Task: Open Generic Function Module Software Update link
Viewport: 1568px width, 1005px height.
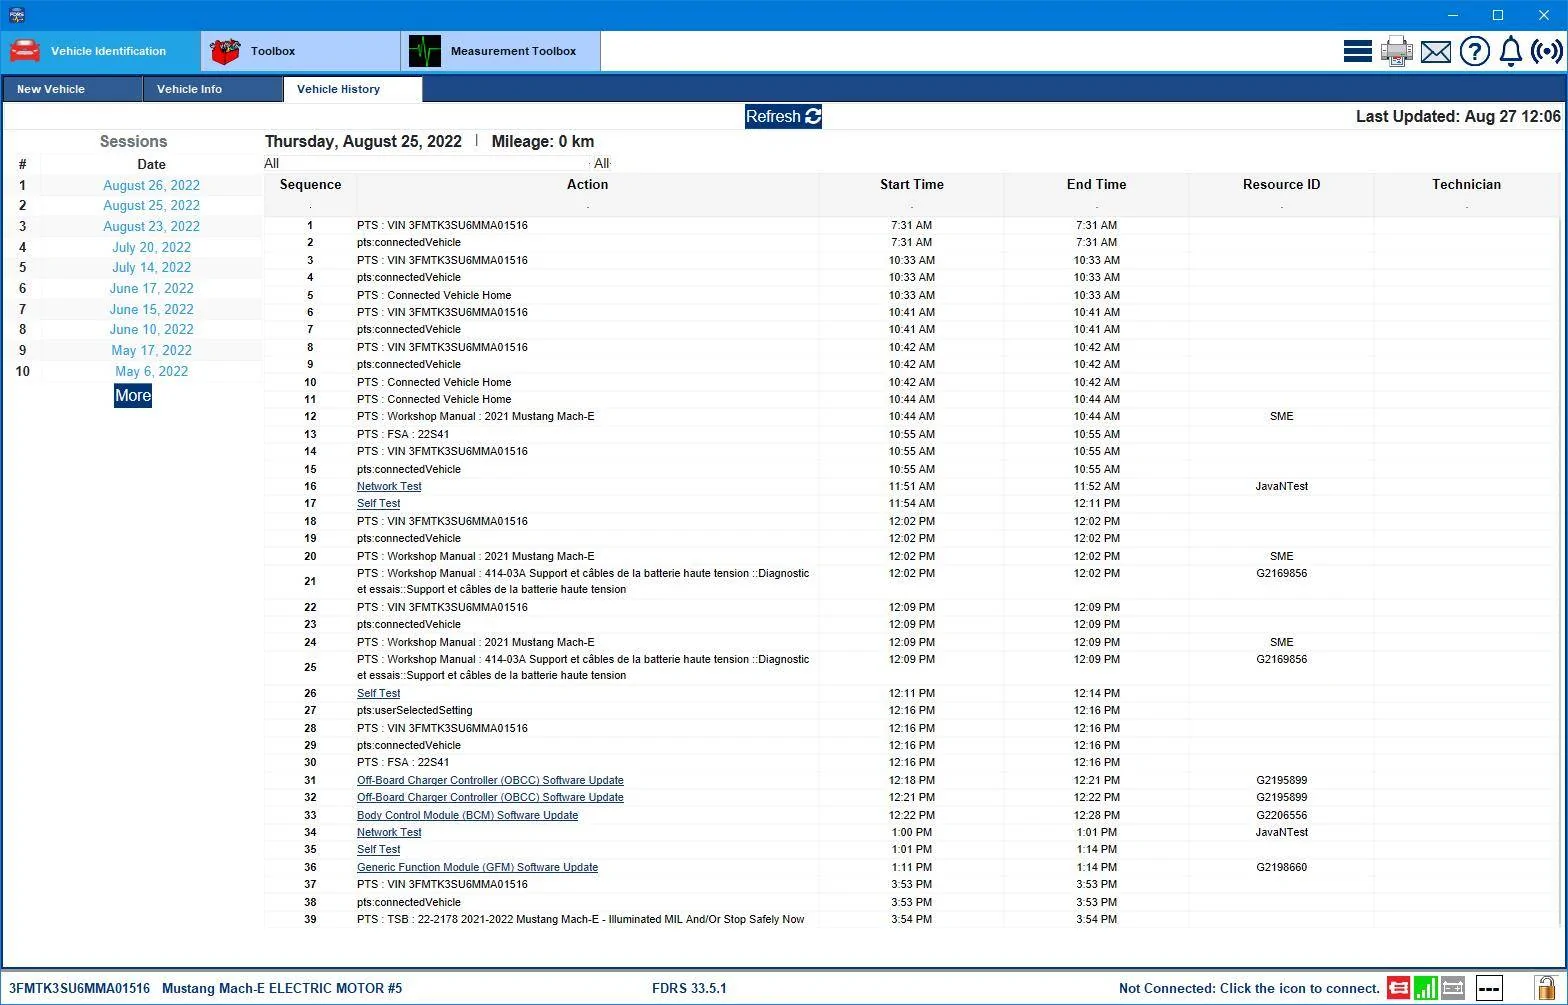Action: (477, 867)
